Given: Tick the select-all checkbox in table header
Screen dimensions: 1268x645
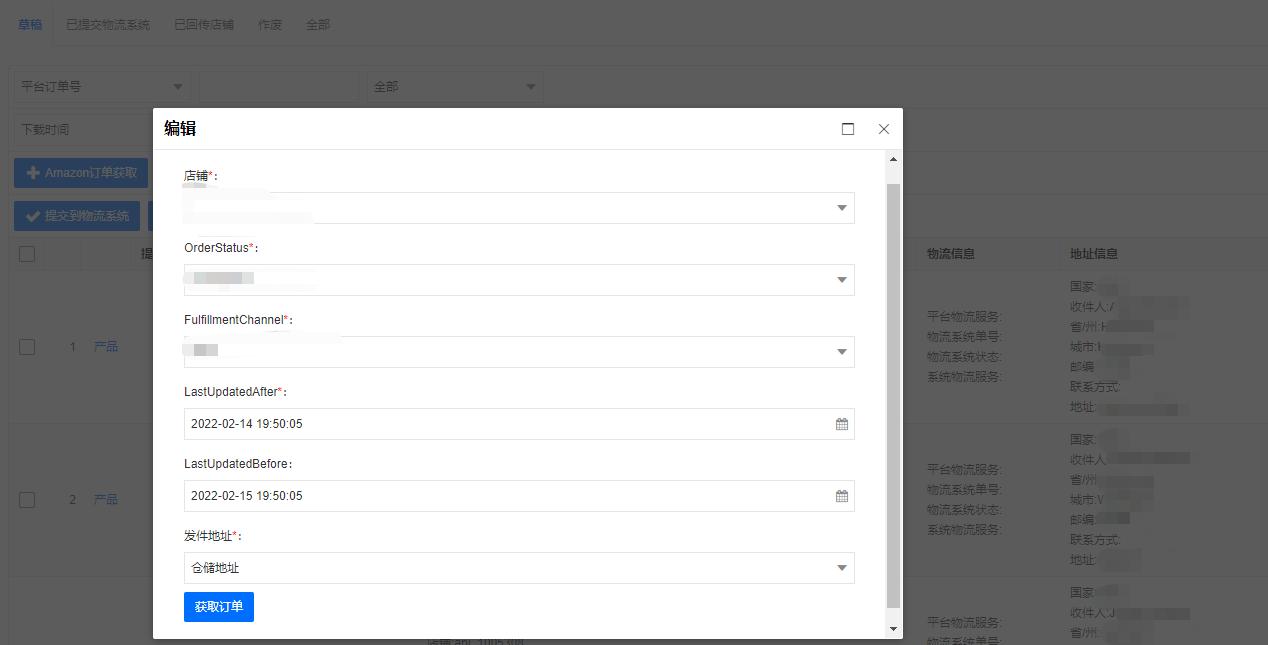Looking at the screenshot, I should click(x=27, y=254).
